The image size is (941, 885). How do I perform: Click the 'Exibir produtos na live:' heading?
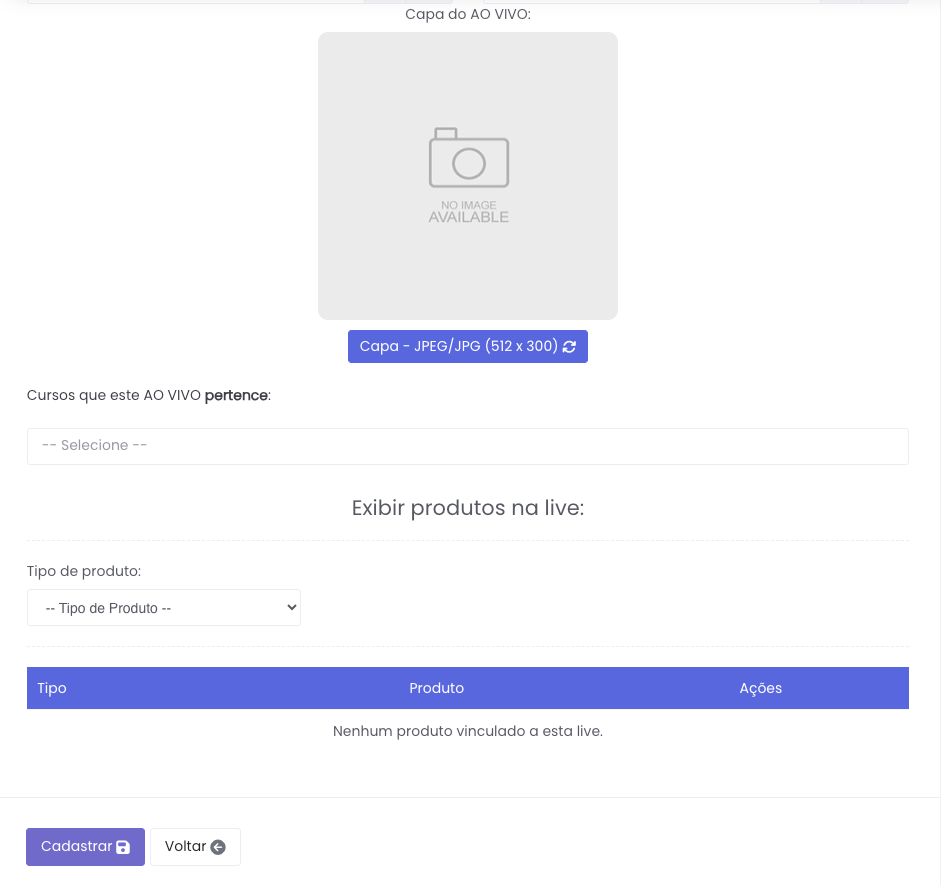[467, 508]
